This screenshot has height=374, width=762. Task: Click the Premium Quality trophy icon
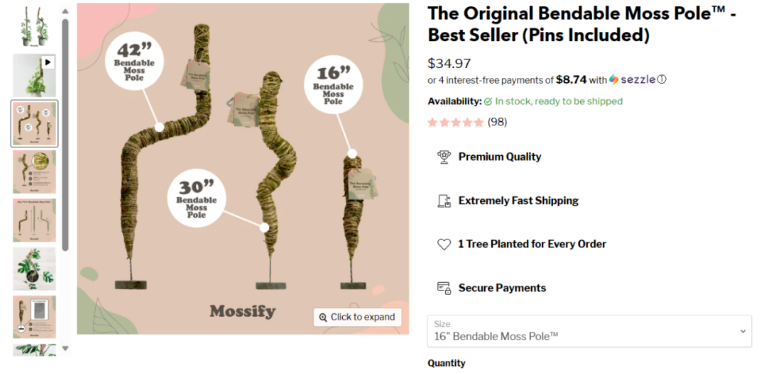444,157
